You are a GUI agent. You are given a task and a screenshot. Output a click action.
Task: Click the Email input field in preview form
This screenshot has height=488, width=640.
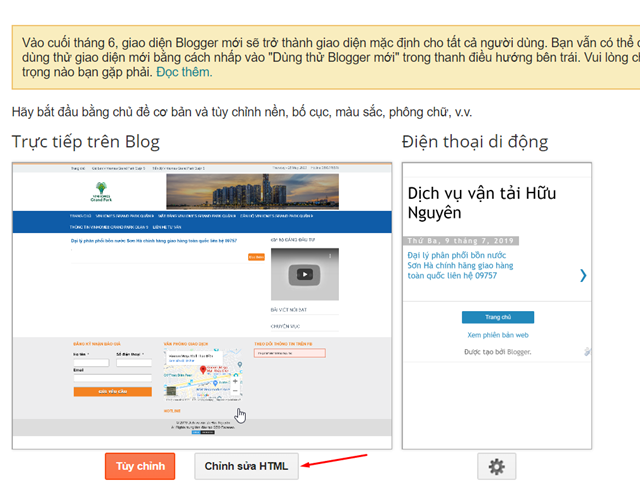pos(113,378)
